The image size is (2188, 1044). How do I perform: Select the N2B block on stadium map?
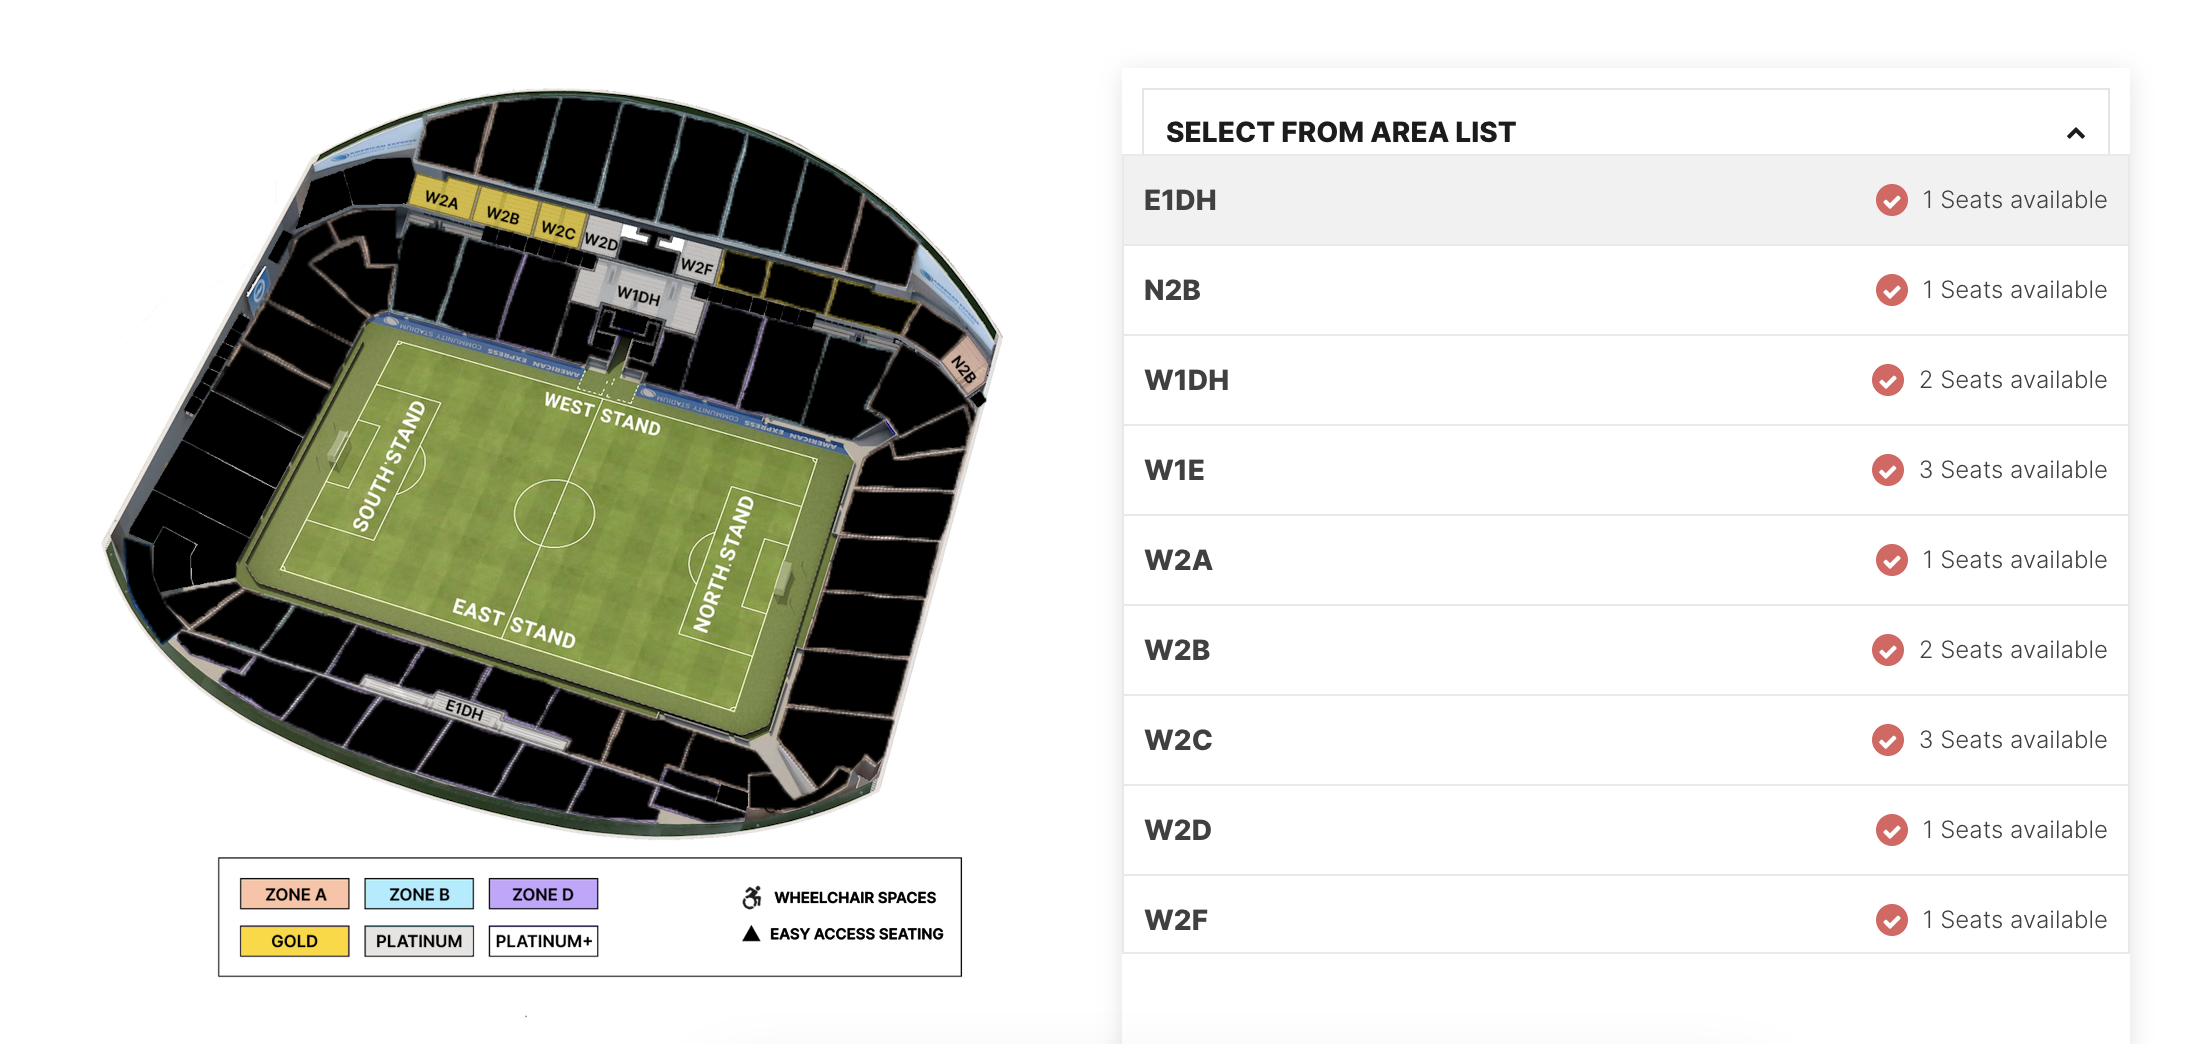[965, 370]
